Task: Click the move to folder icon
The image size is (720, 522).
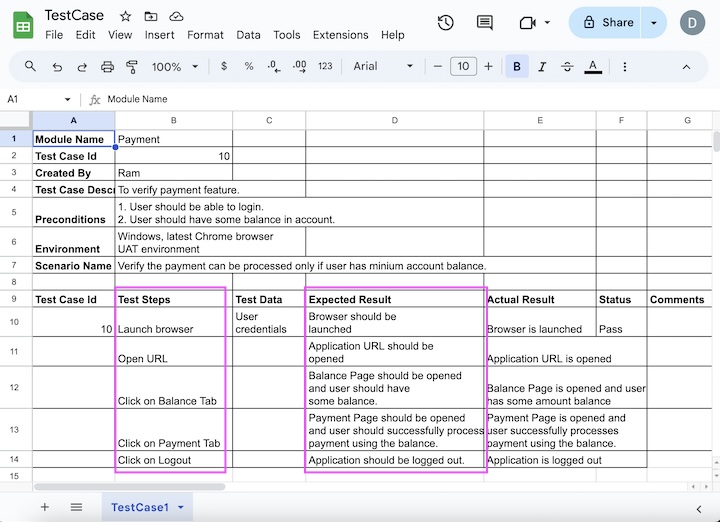Action: point(151,16)
